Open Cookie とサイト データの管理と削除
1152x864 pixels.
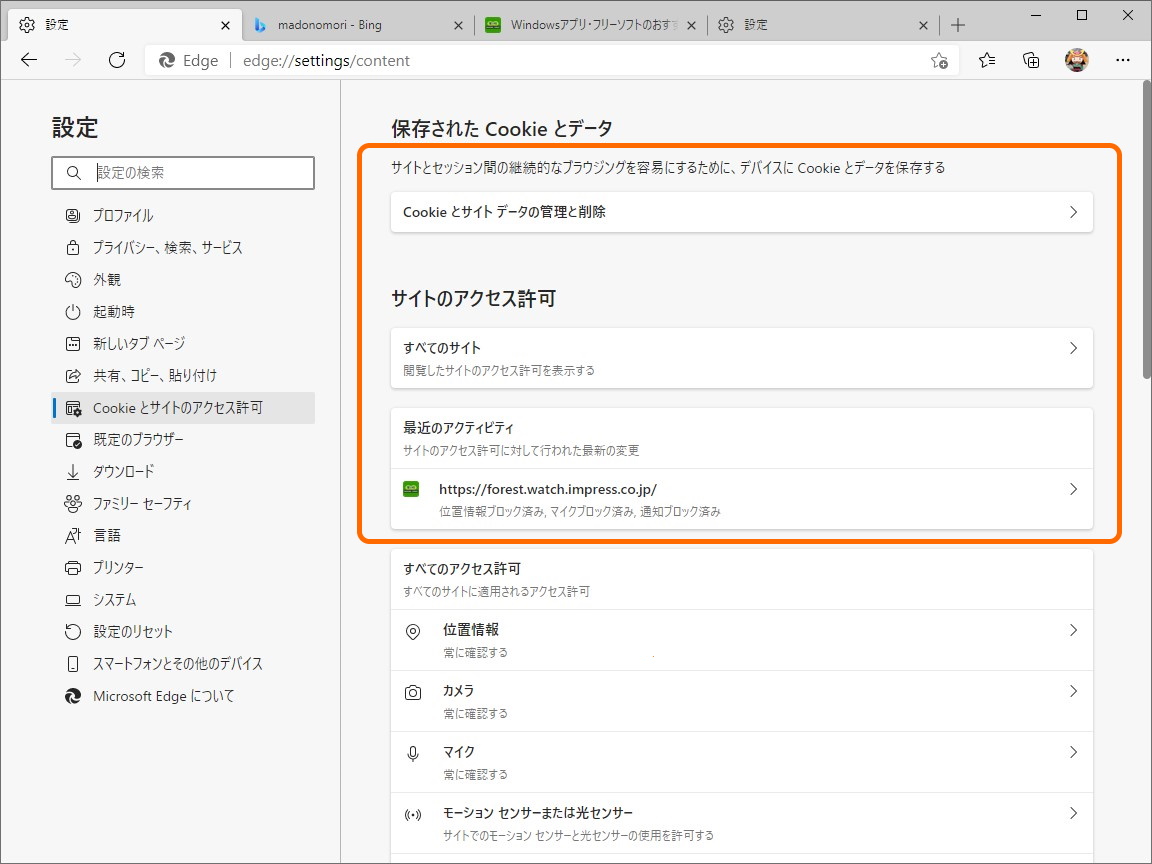point(740,212)
